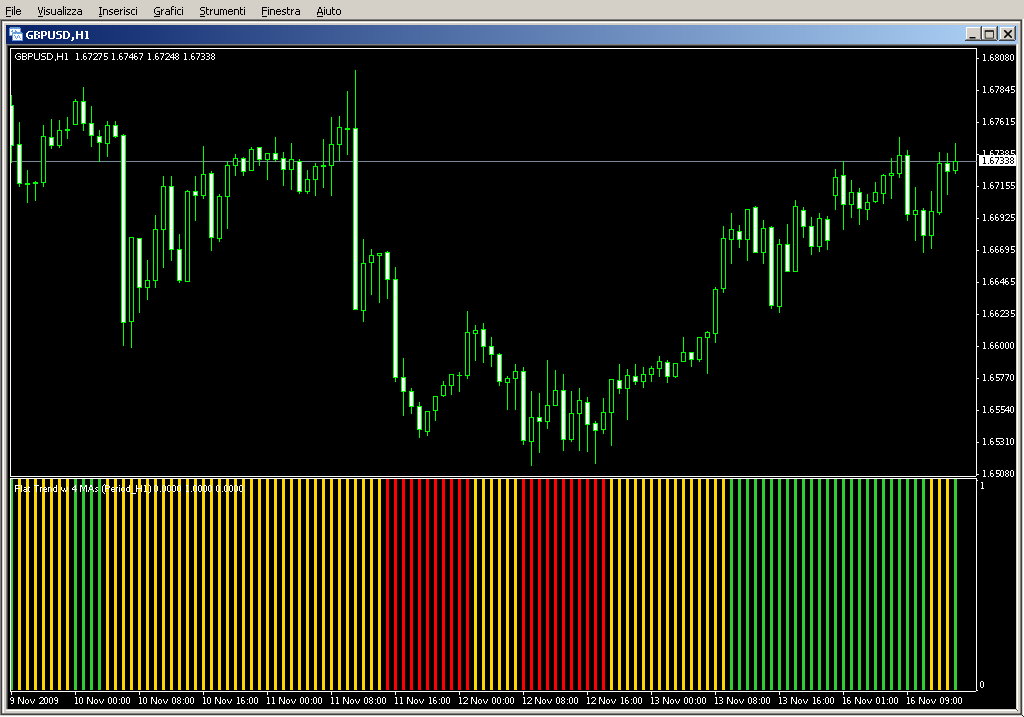Click the GBPUSD chart window icon
This screenshot has width=1024, height=717.
16,33
